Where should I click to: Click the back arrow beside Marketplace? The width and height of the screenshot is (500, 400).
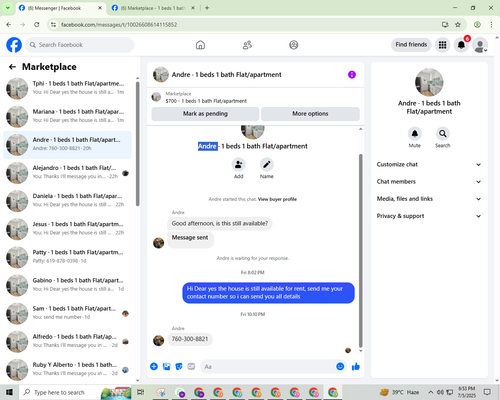12,67
